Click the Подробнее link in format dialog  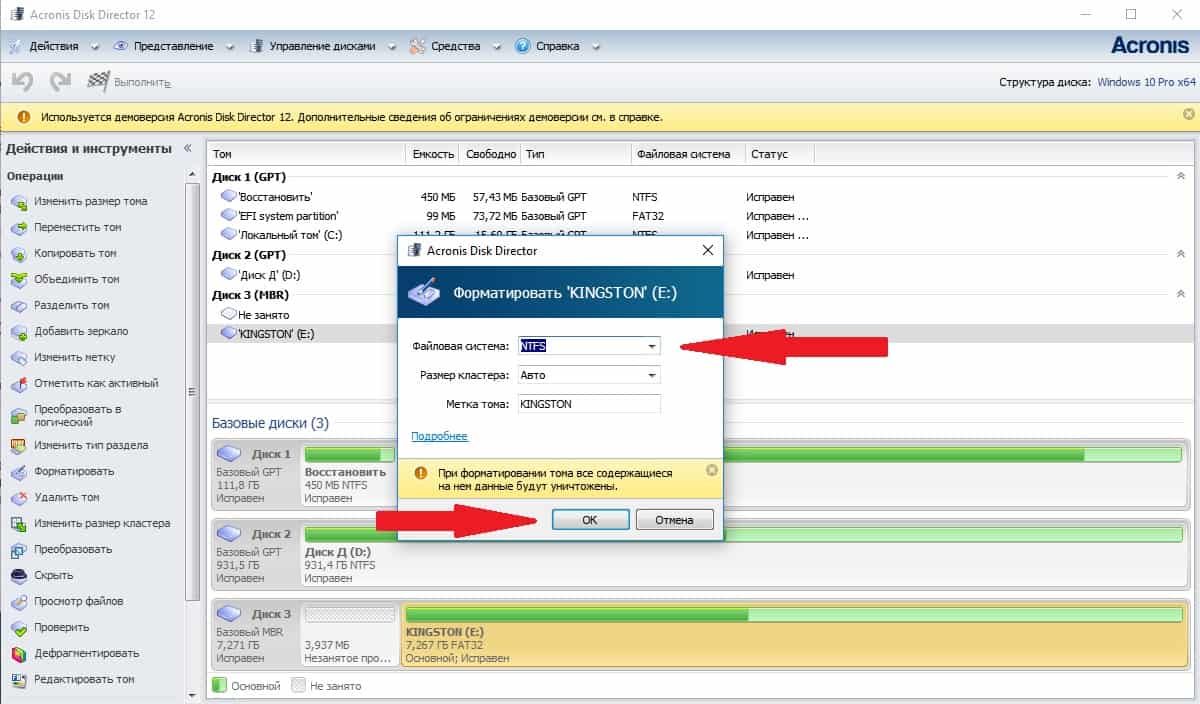439,436
